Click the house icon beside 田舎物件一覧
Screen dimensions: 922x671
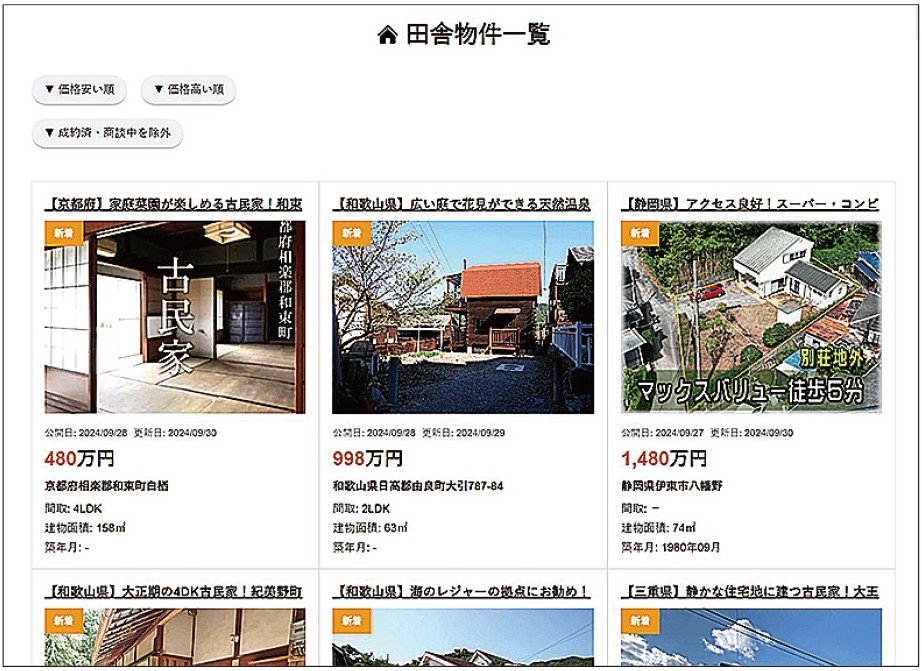pos(387,35)
